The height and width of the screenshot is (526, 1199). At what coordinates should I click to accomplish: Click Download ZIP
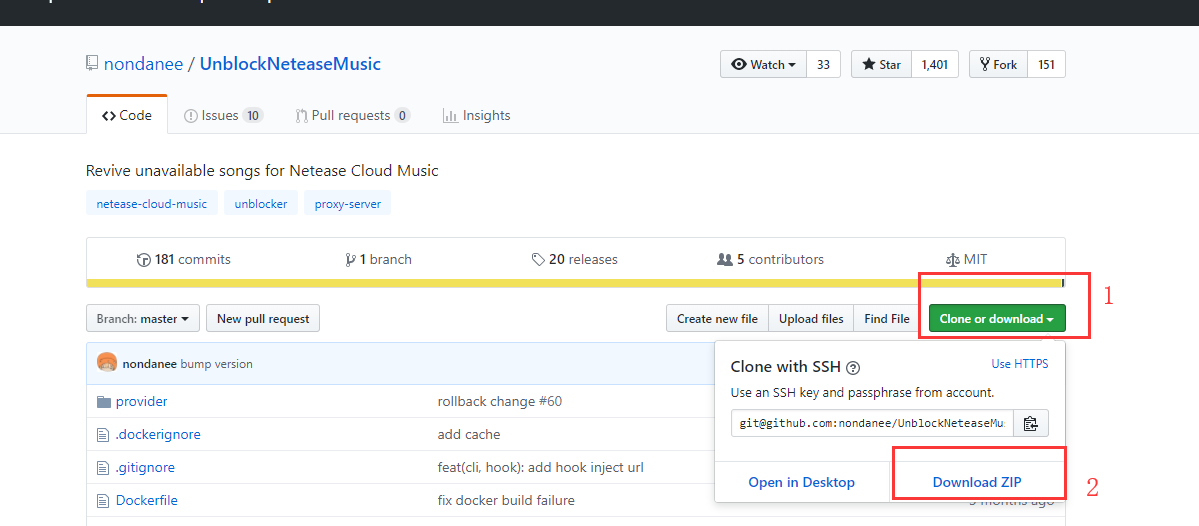976,482
